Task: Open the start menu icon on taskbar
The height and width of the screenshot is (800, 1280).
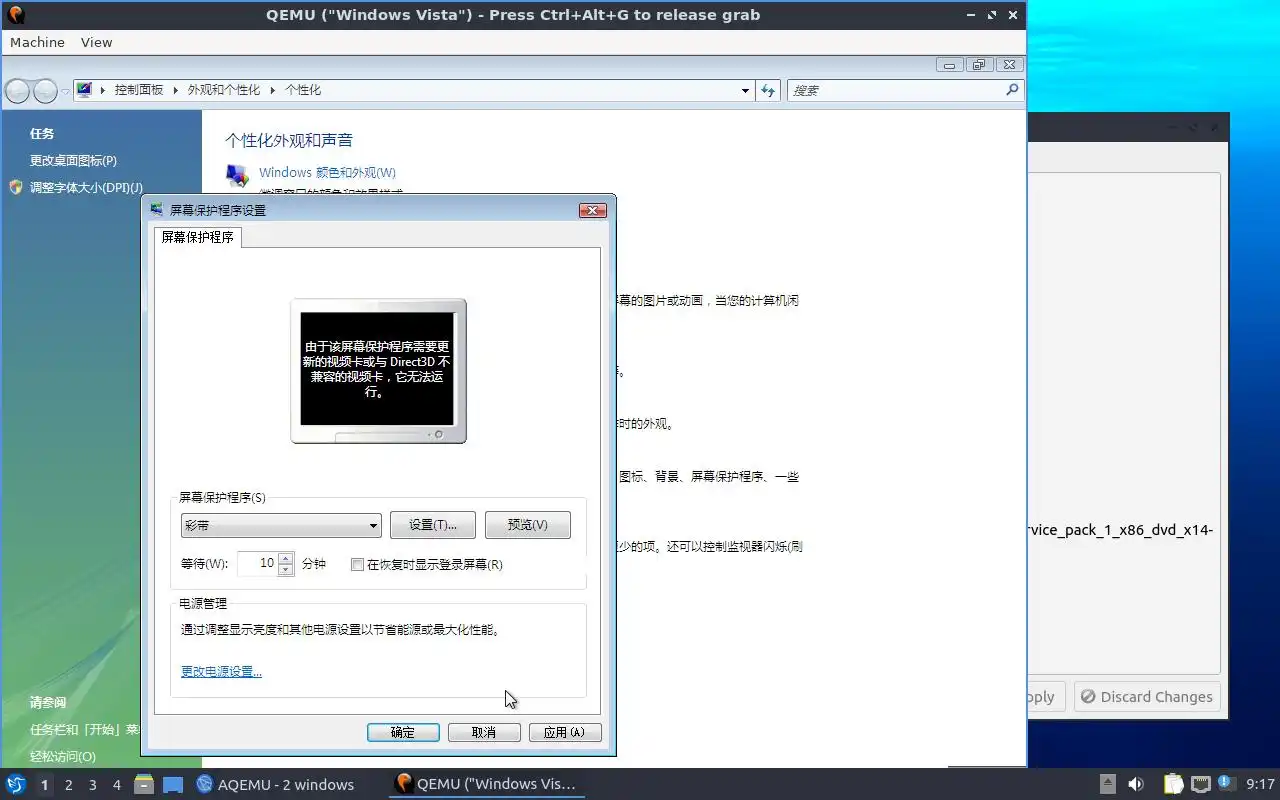Action: click(16, 785)
